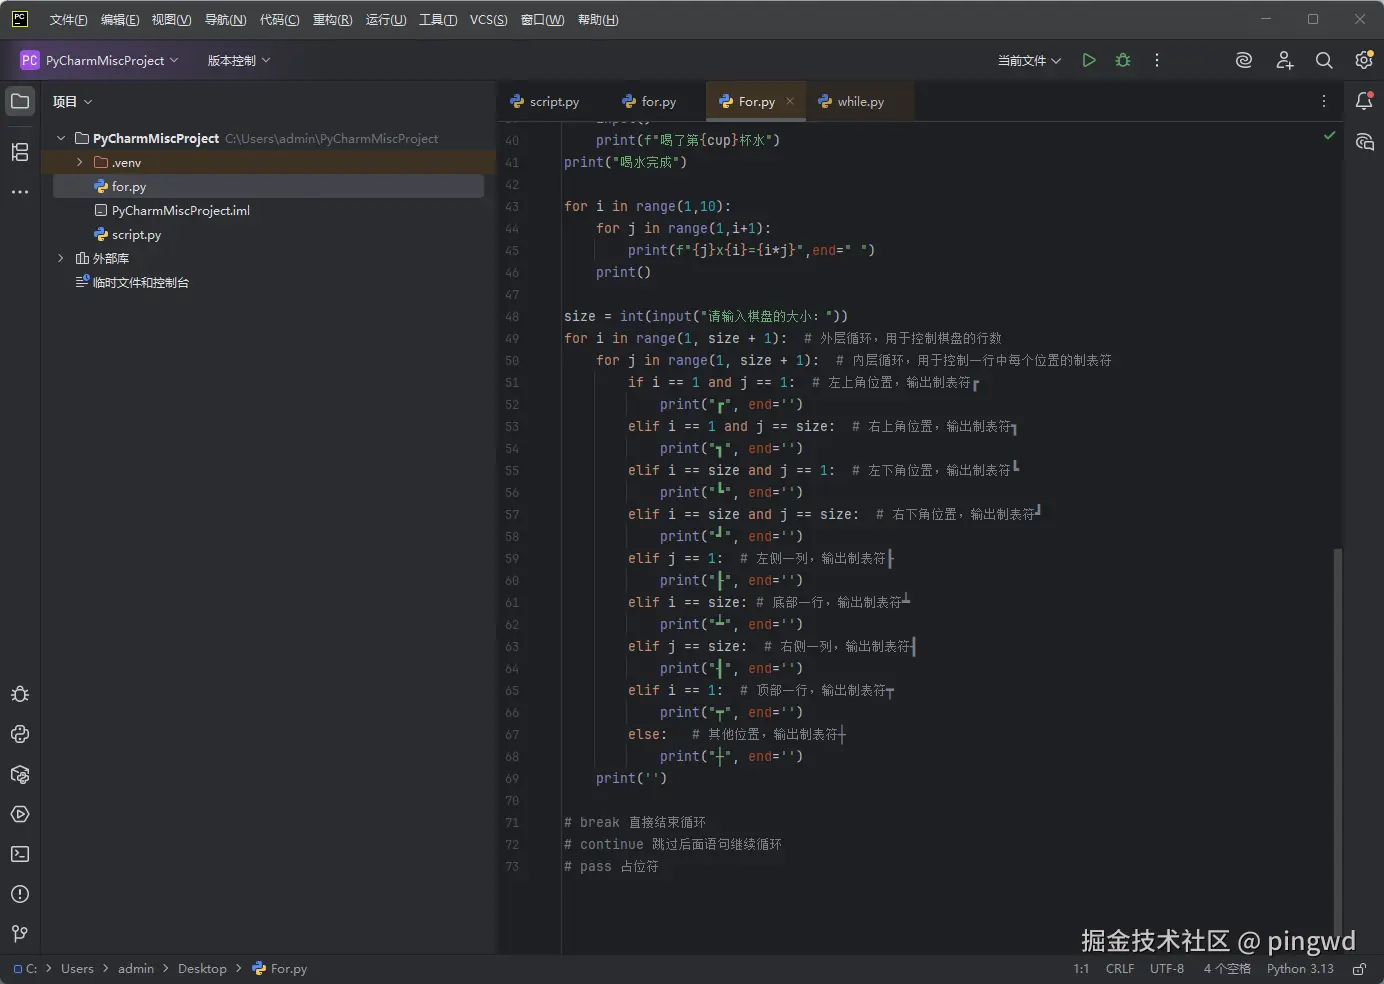Toggle the Project tool window folder icon
The image size is (1384, 984).
[x=20, y=101]
